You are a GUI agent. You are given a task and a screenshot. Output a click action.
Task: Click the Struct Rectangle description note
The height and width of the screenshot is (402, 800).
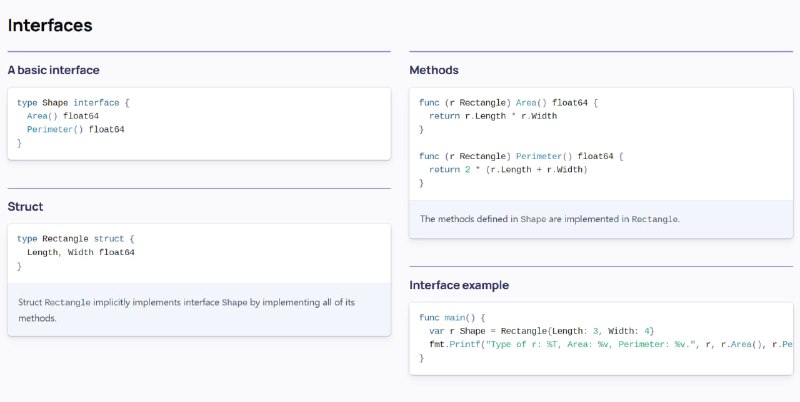199,310
